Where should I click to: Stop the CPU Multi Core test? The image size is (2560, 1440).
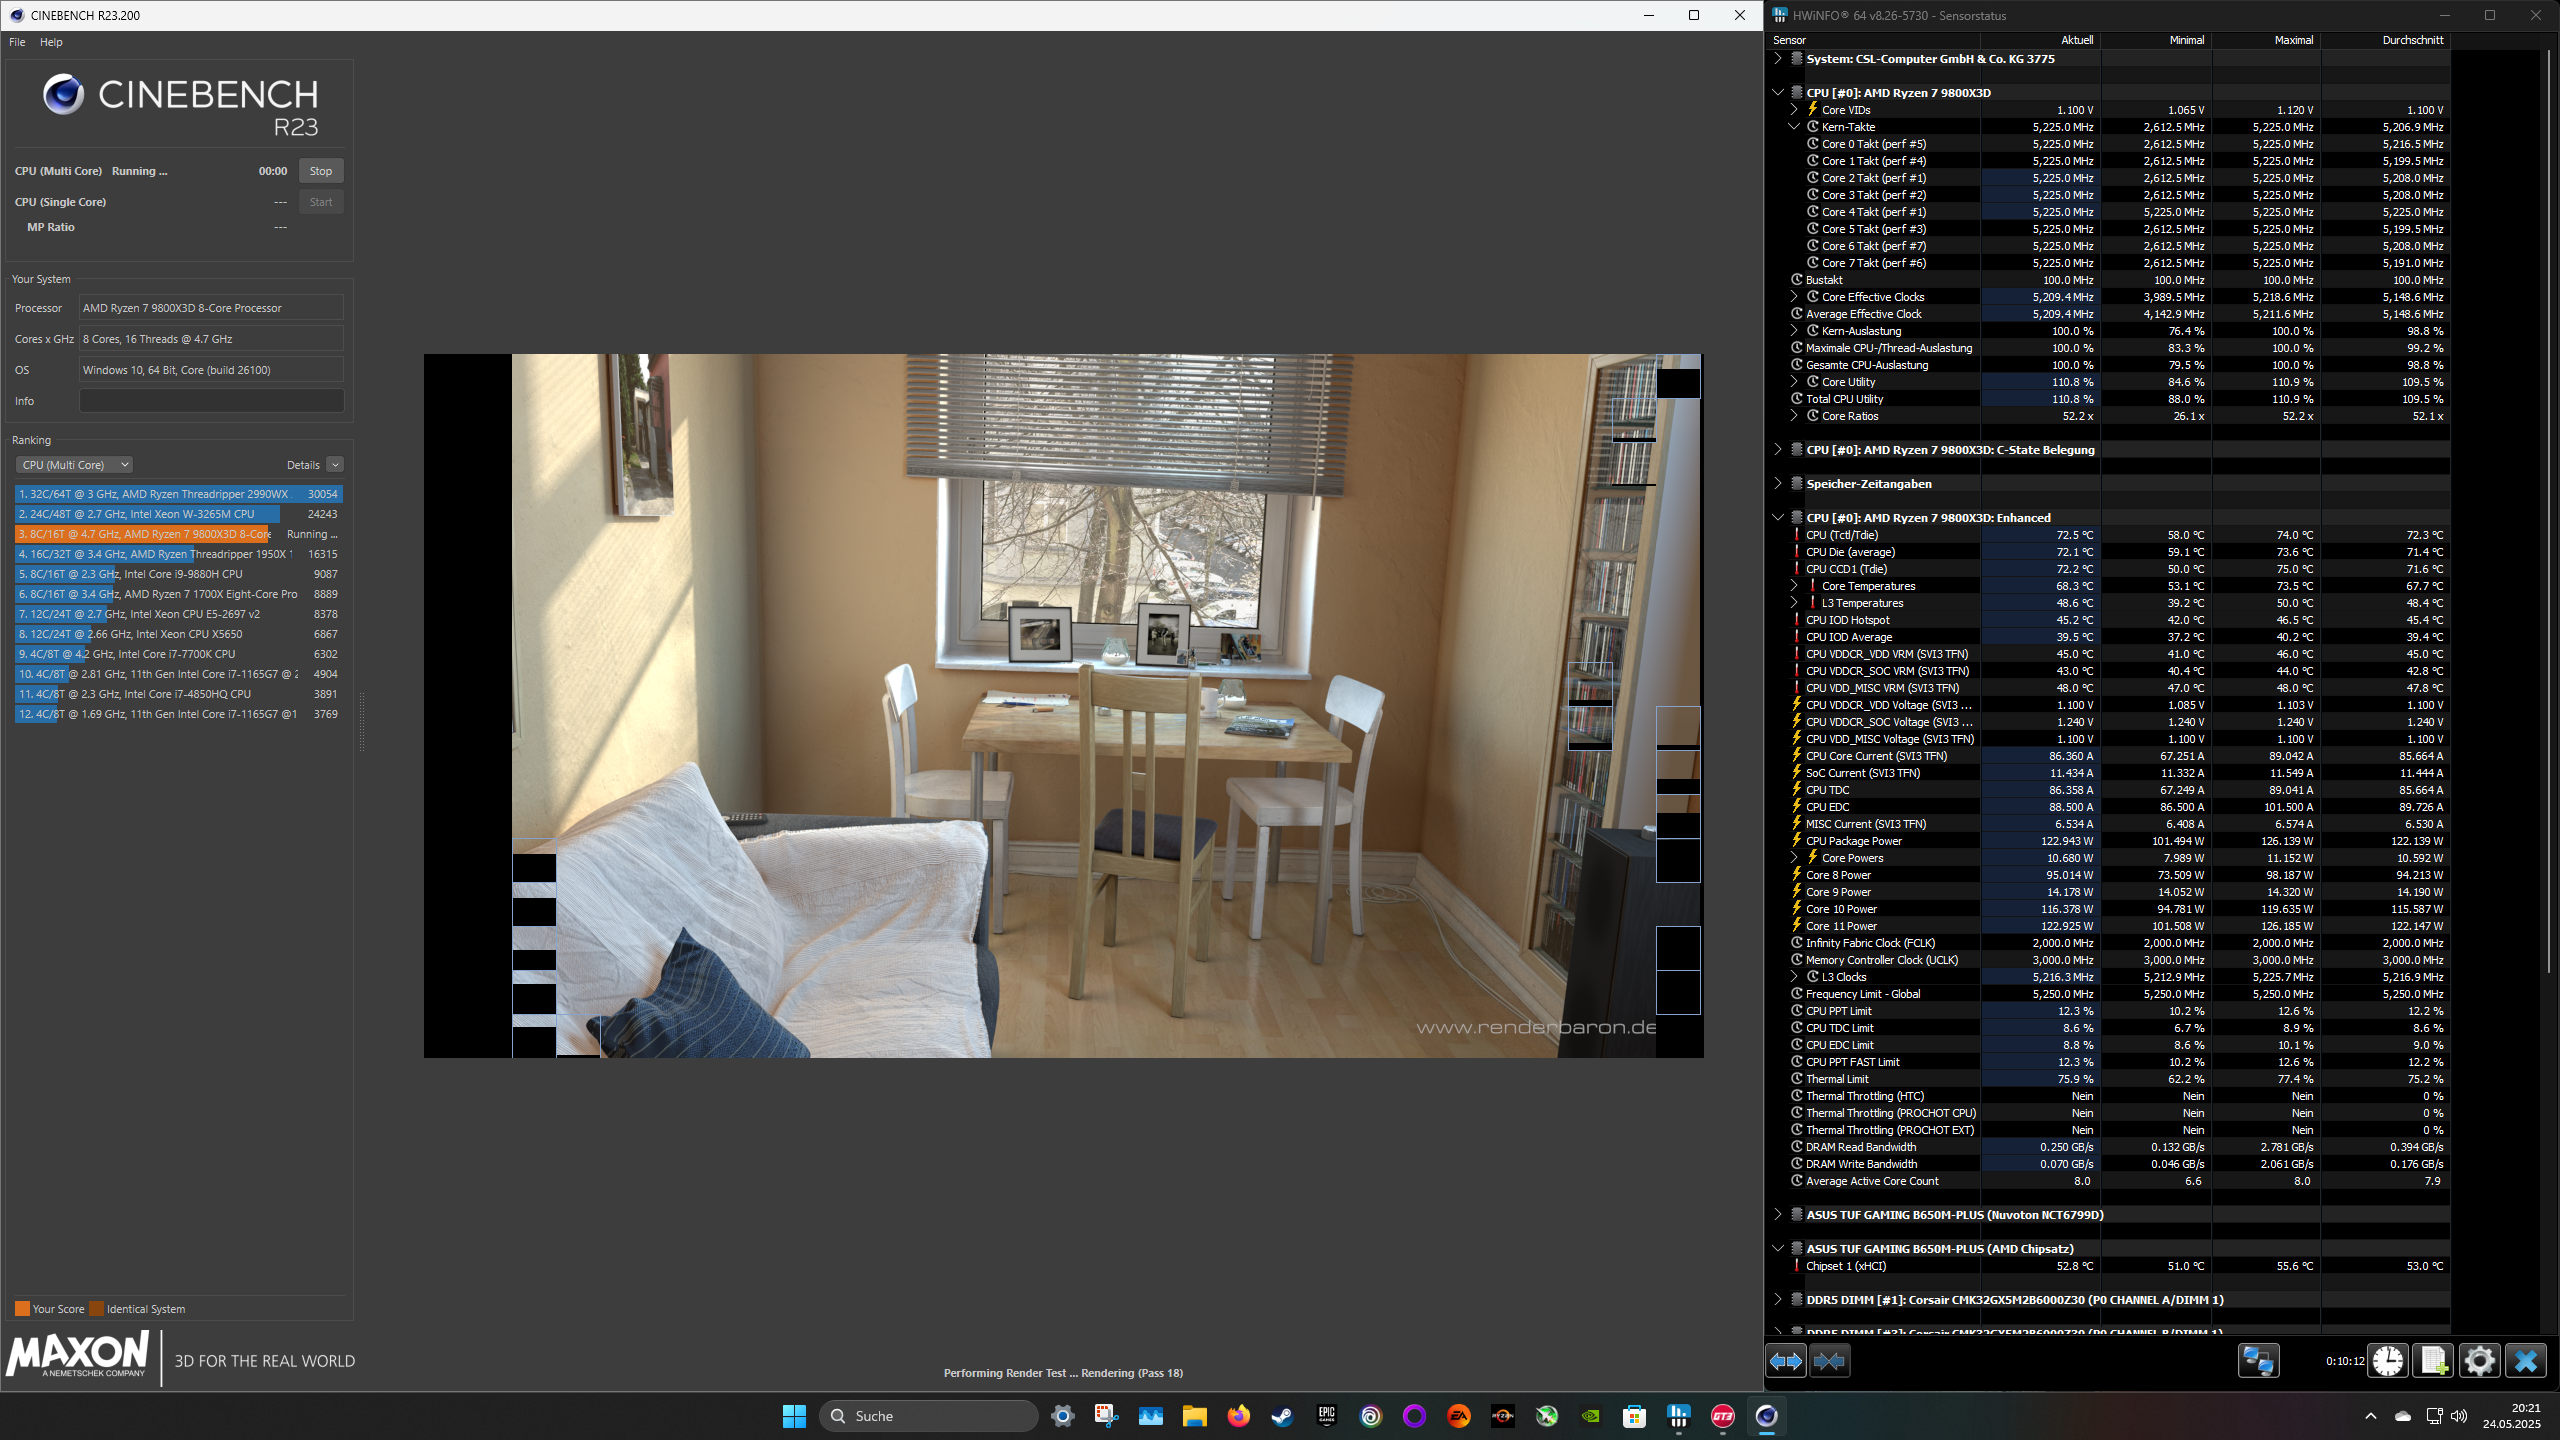(320, 171)
